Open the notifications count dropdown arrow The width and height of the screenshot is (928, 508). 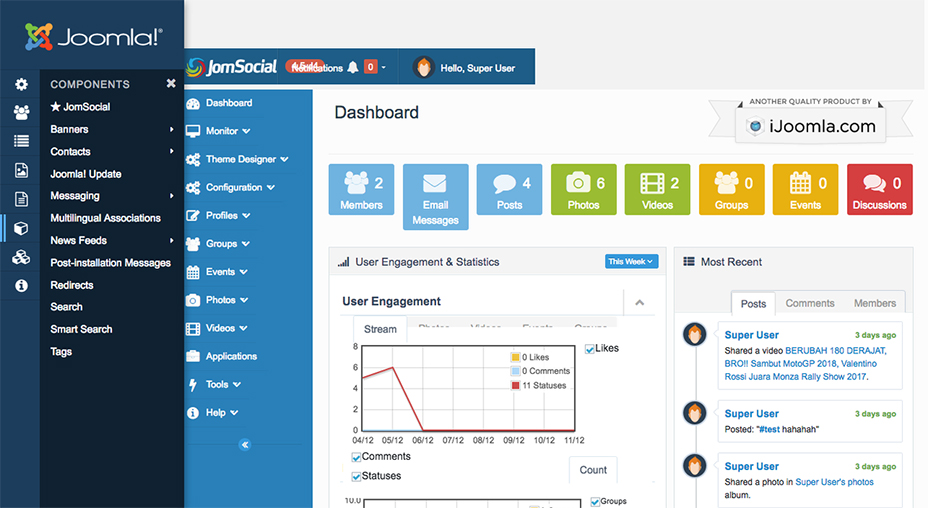point(384,67)
